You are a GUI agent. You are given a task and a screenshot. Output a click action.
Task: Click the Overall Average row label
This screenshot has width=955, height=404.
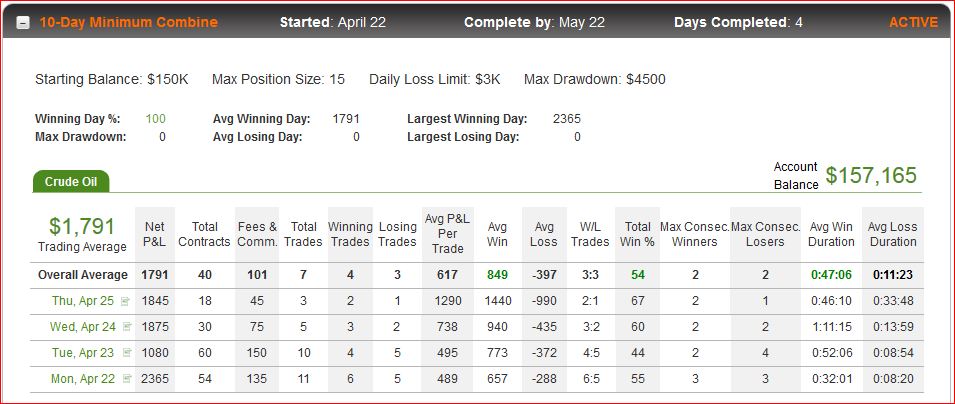coord(83,275)
